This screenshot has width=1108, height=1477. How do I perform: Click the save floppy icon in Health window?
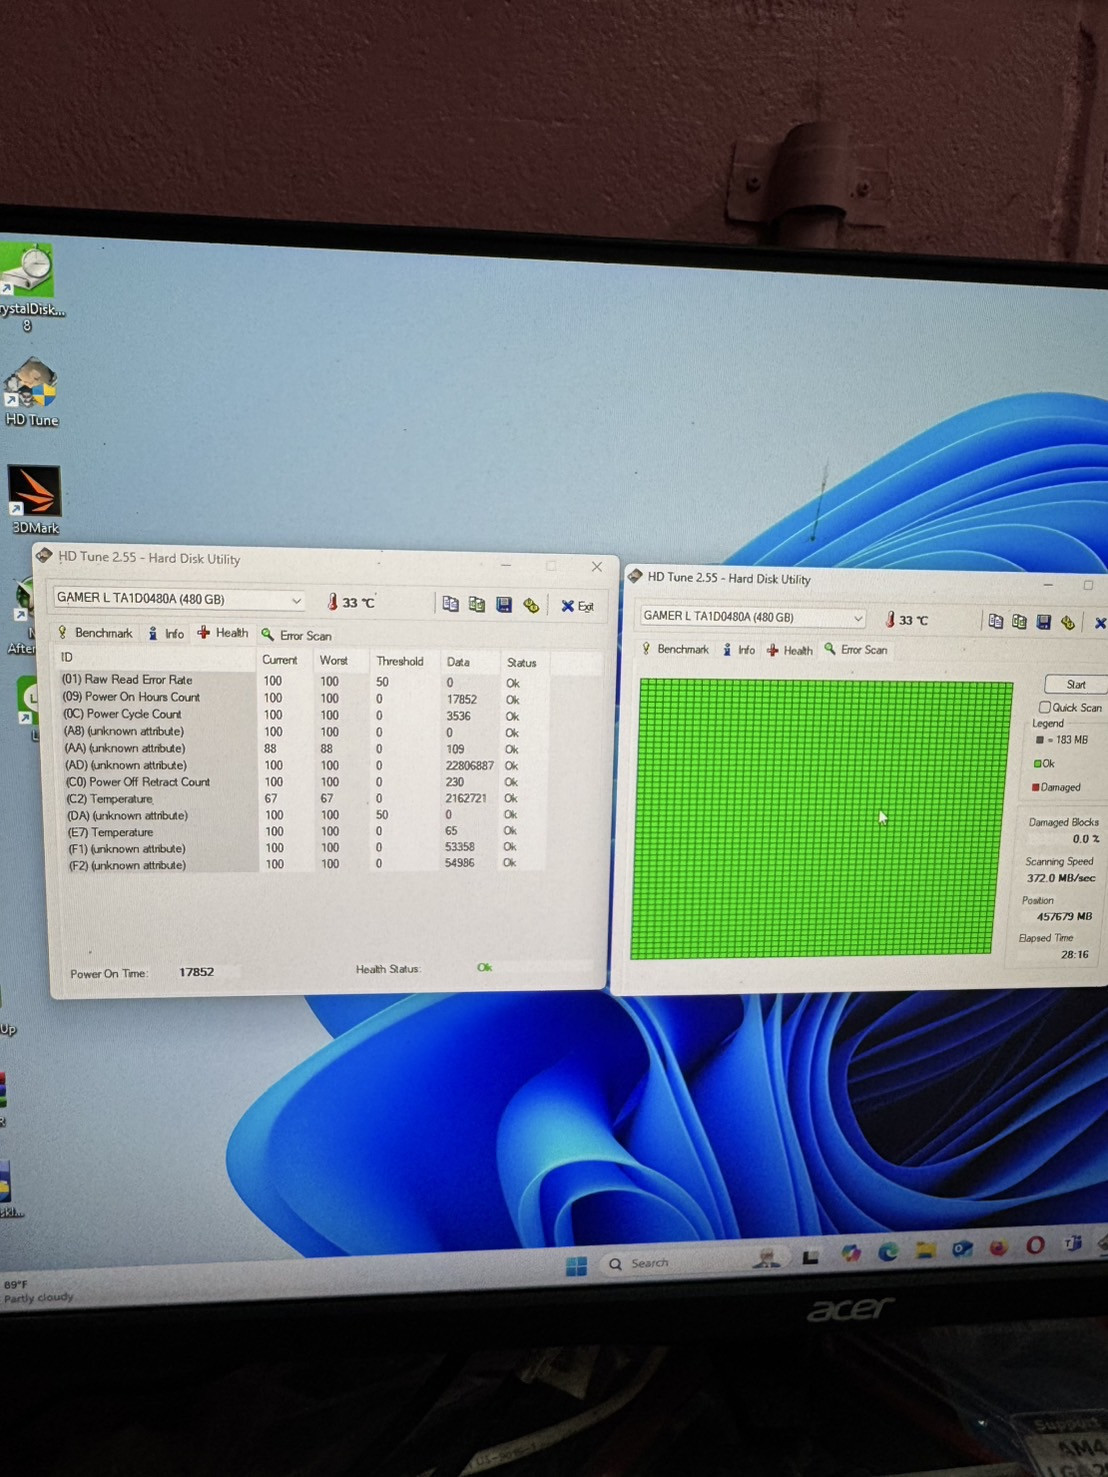(x=504, y=604)
